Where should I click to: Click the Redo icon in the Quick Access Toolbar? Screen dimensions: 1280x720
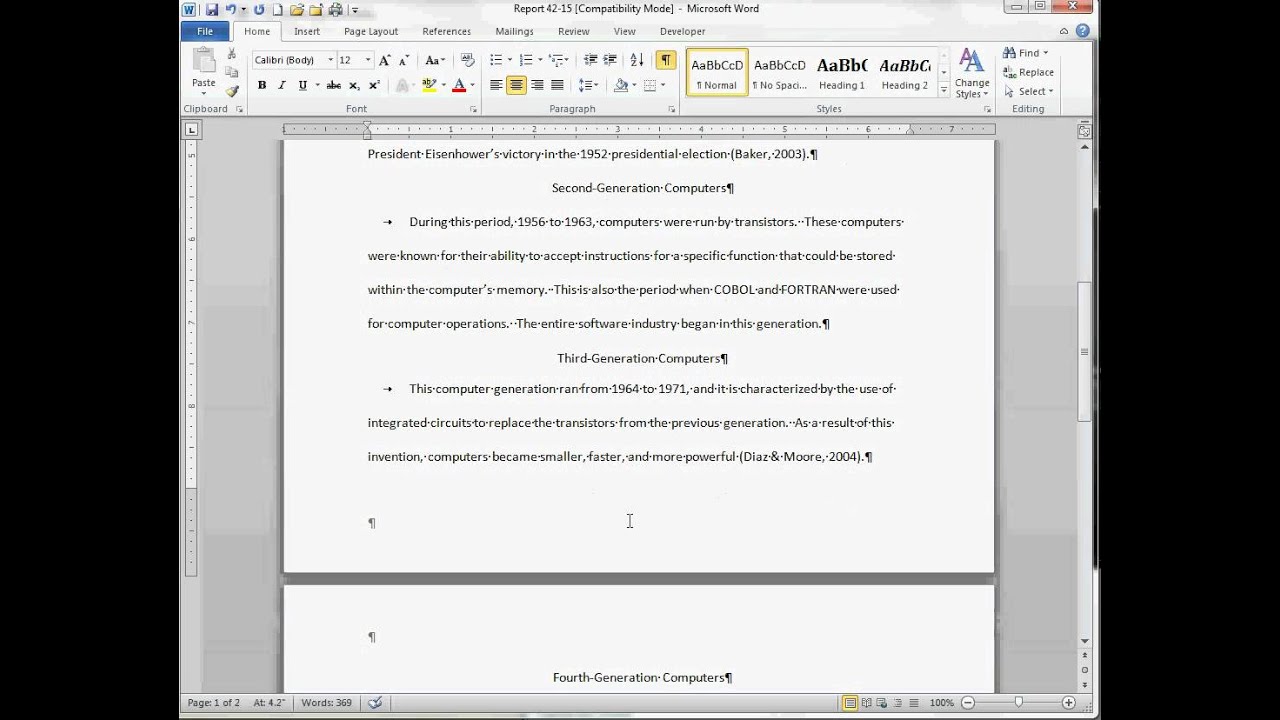pos(259,10)
